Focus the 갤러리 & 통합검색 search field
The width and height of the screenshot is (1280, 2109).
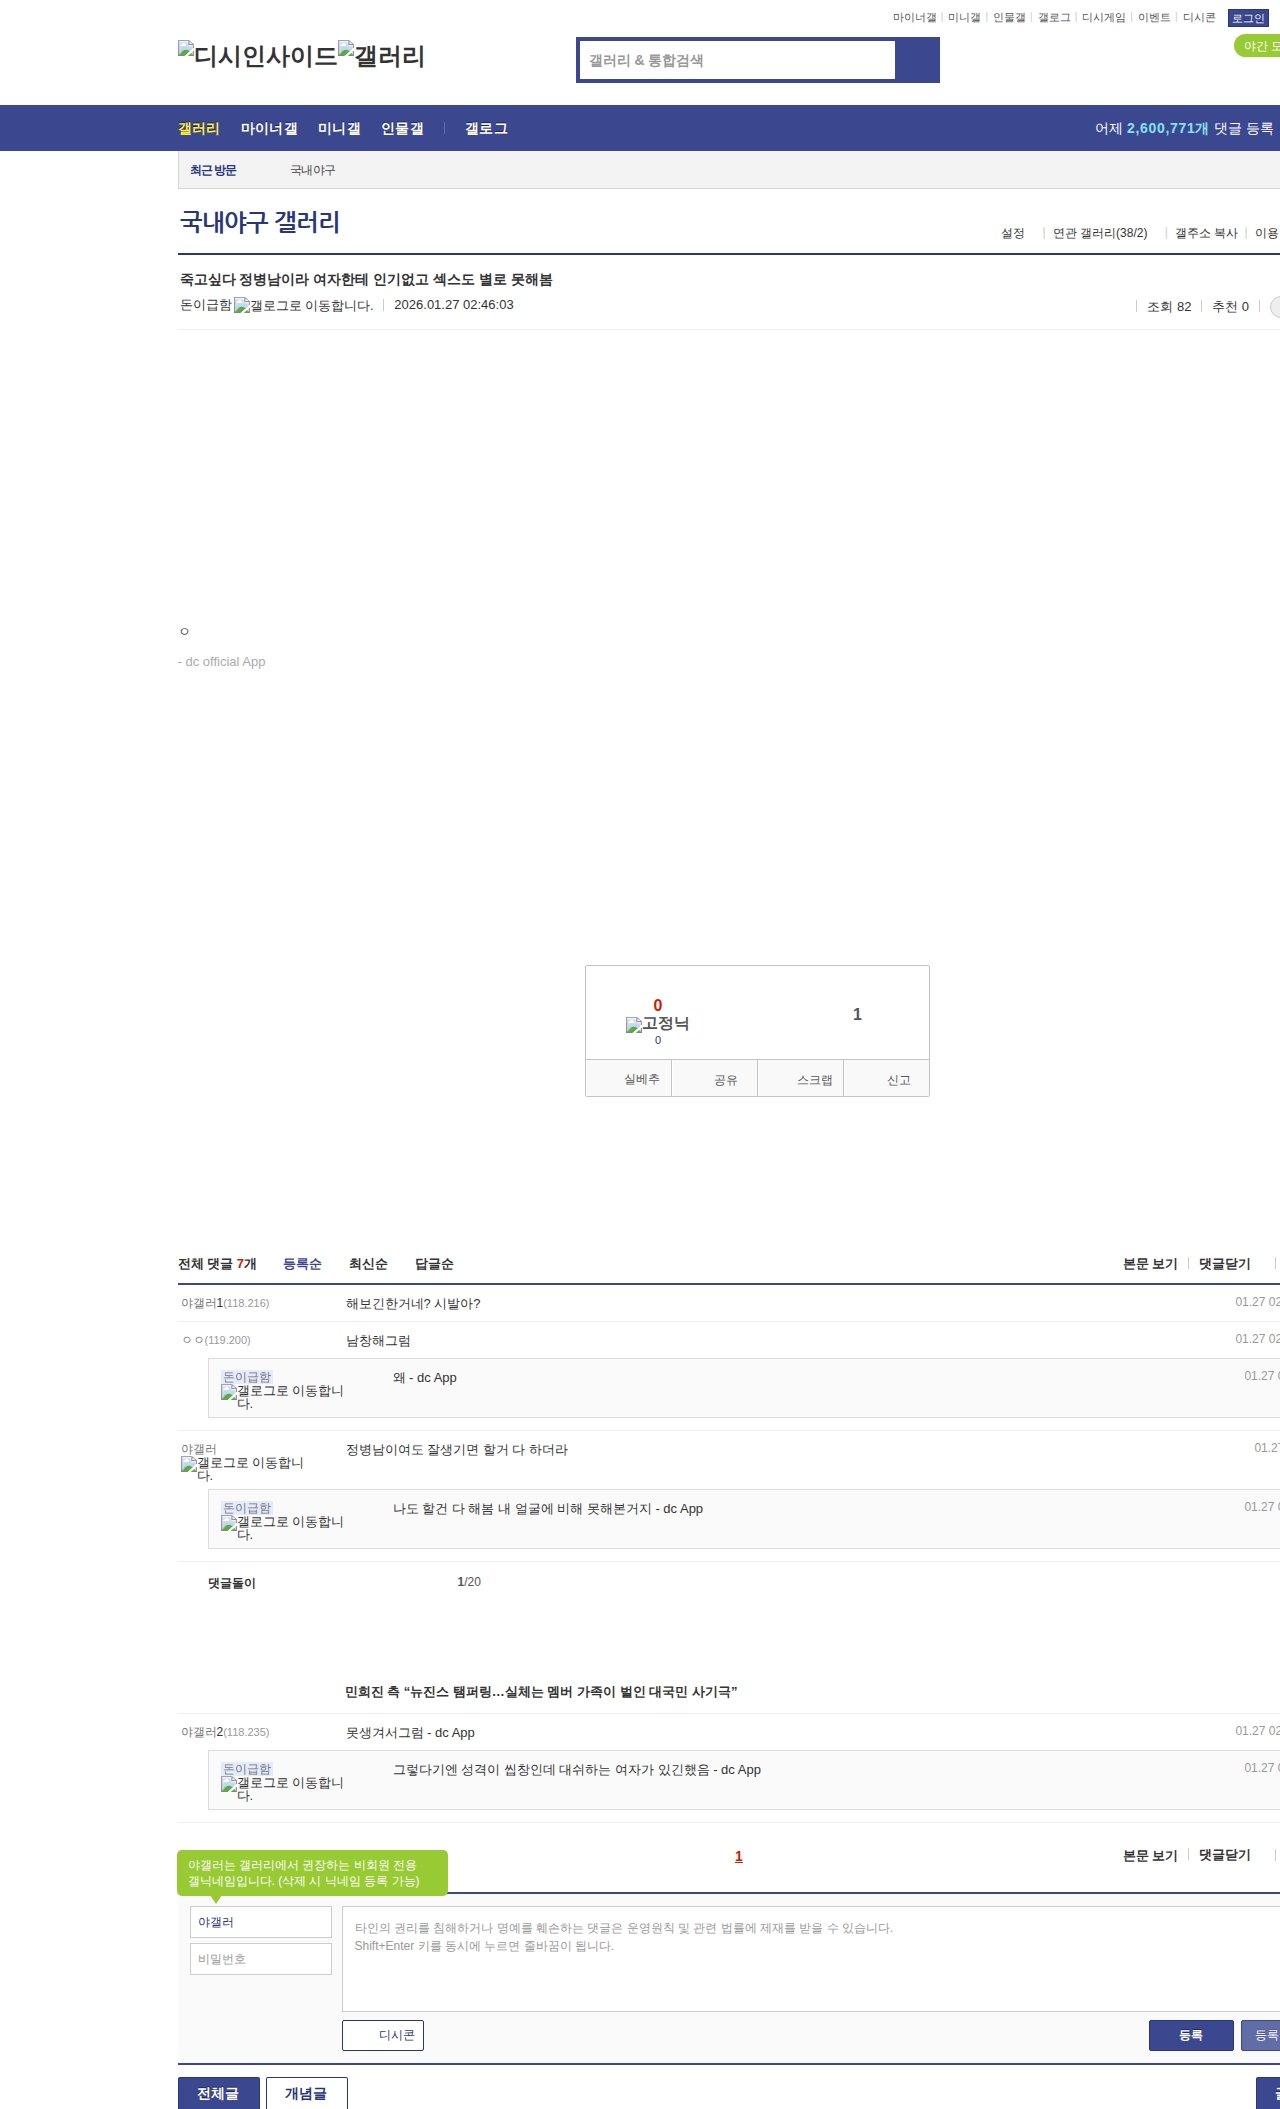tap(737, 60)
